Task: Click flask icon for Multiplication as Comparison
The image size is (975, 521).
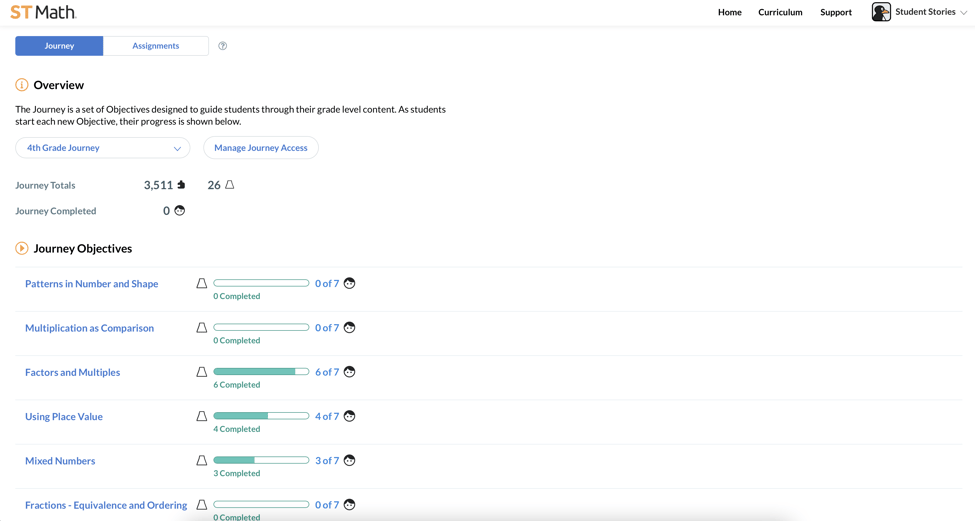Action: pos(201,328)
